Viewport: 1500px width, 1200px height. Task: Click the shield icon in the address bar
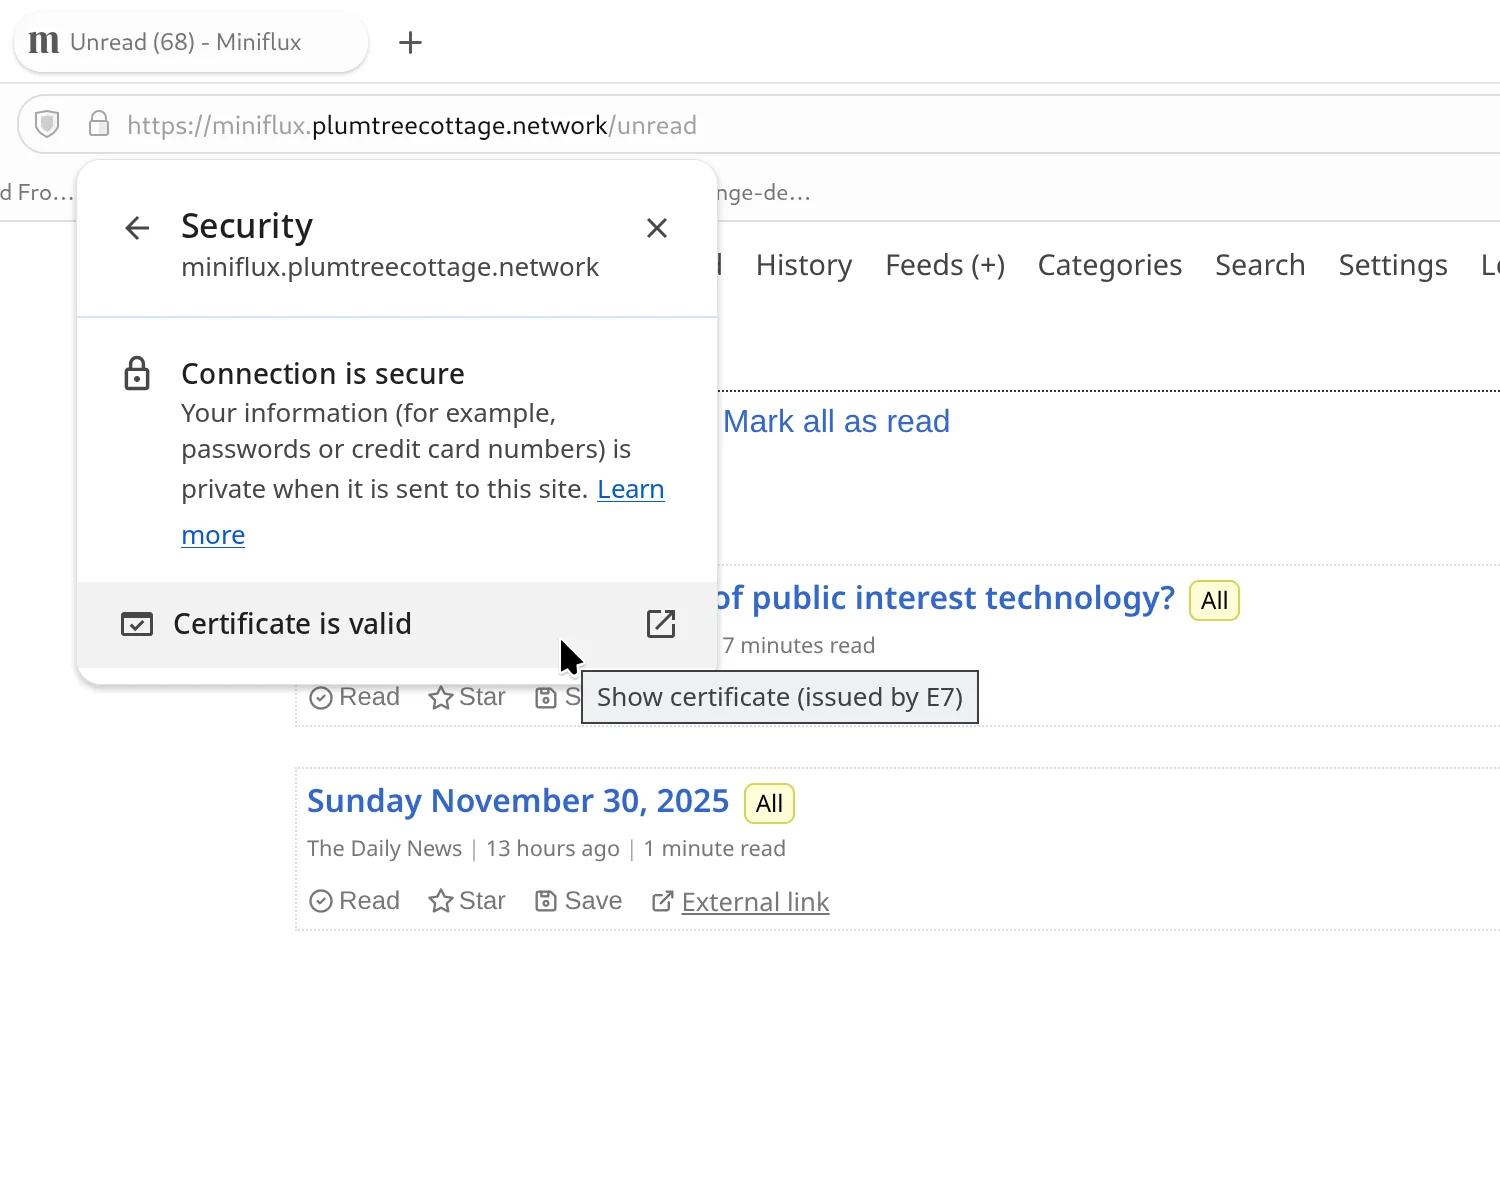pyautogui.click(x=46, y=123)
